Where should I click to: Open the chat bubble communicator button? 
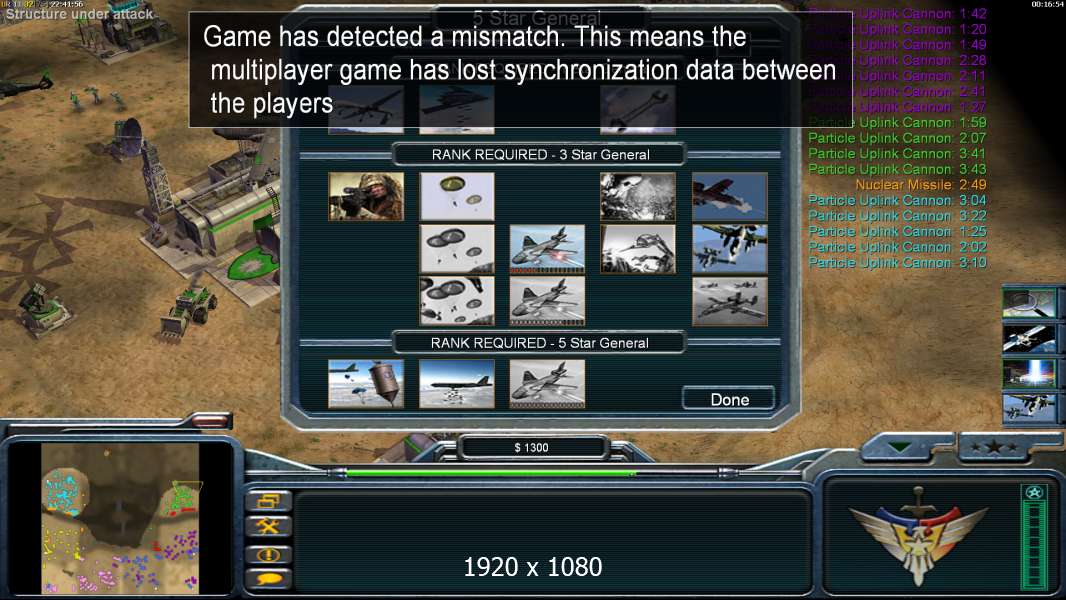pyautogui.click(x=269, y=579)
